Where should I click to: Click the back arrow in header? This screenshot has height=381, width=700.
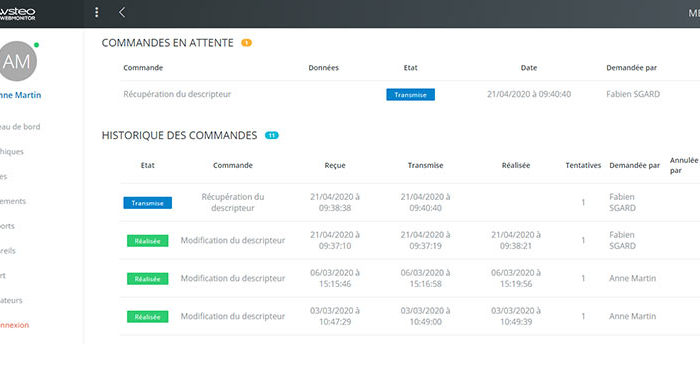pos(121,13)
